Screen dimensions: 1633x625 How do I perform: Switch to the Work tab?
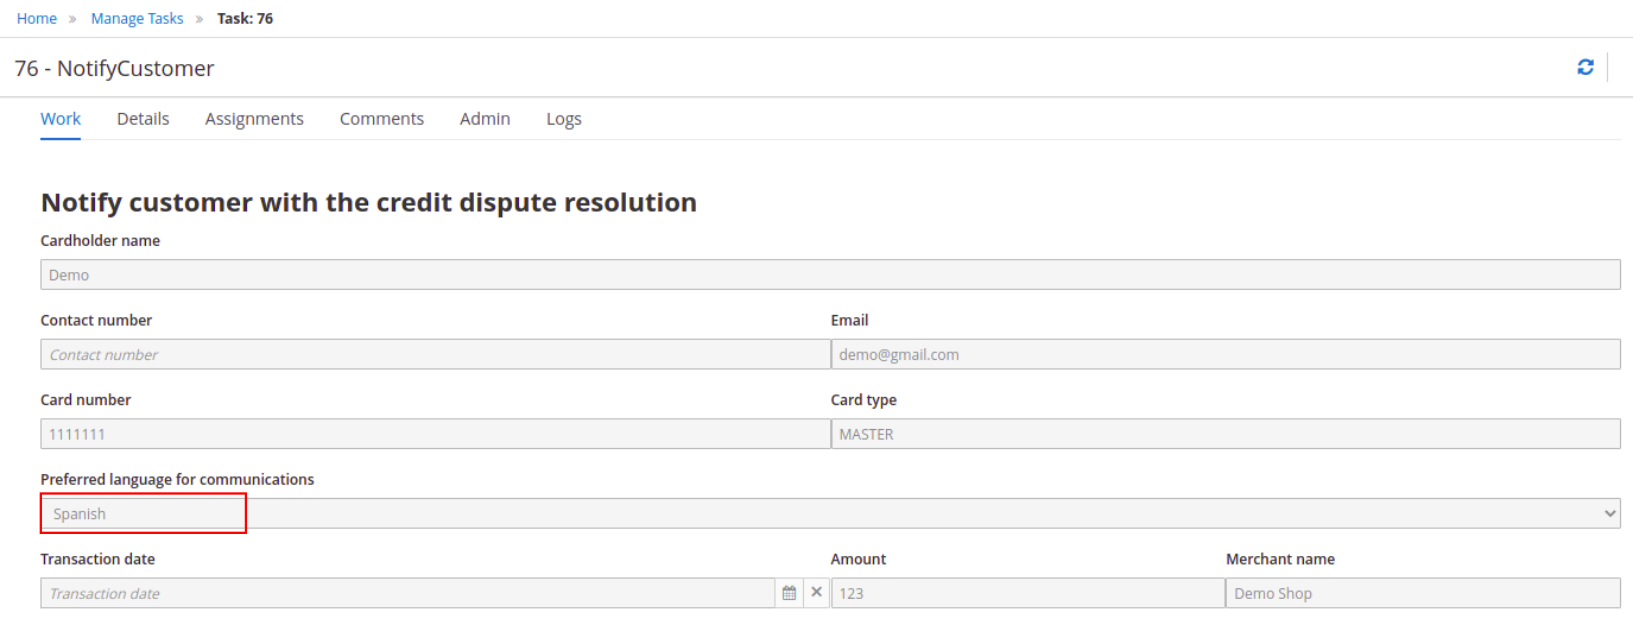(x=60, y=119)
